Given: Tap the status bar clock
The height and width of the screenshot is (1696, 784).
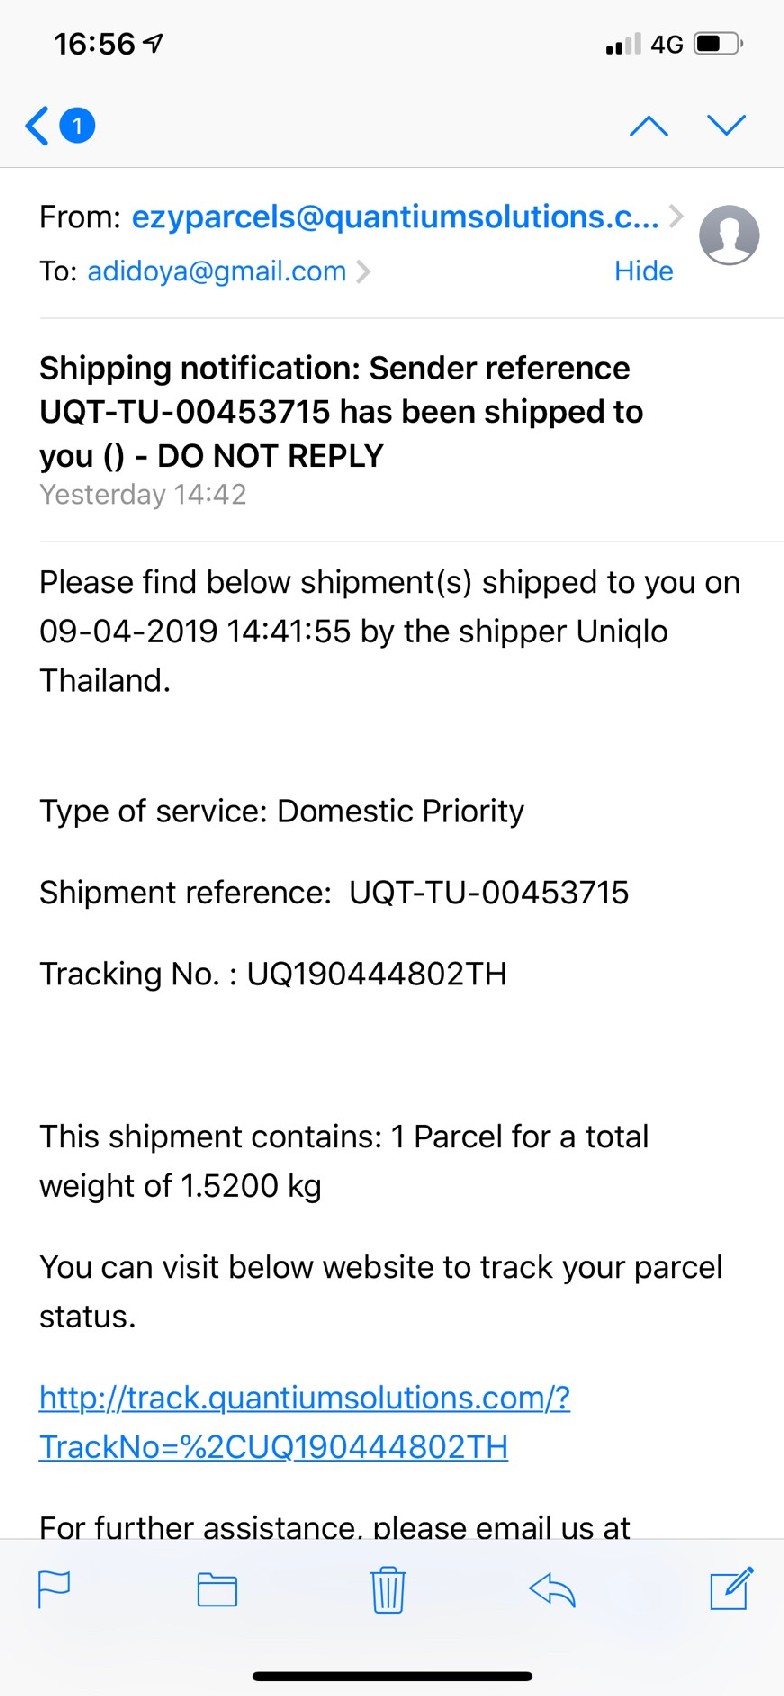Looking at the screenshot, I should [x=94, y=44].
